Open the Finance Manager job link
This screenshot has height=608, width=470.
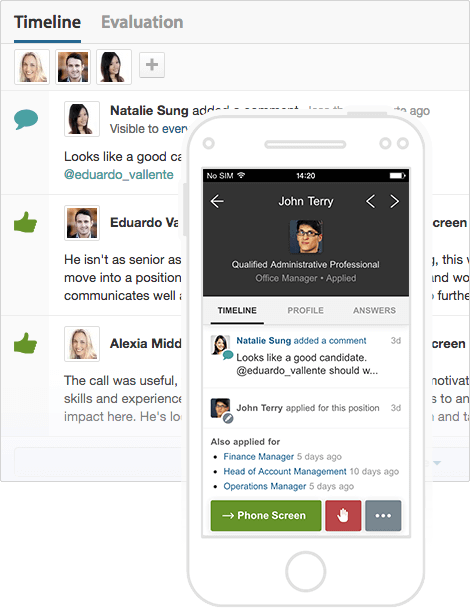coord(259,456)
